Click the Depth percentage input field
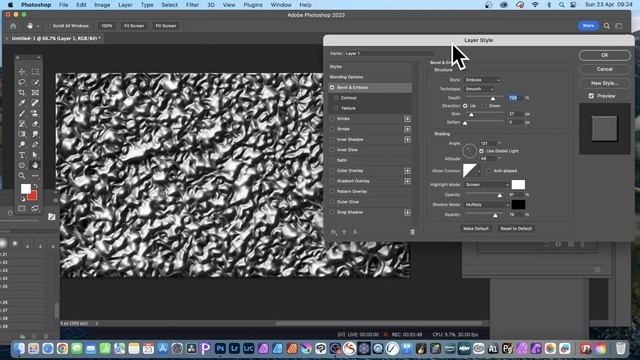Image resolution: width=640 pixels, height=360 pixels. pos(516,98)
